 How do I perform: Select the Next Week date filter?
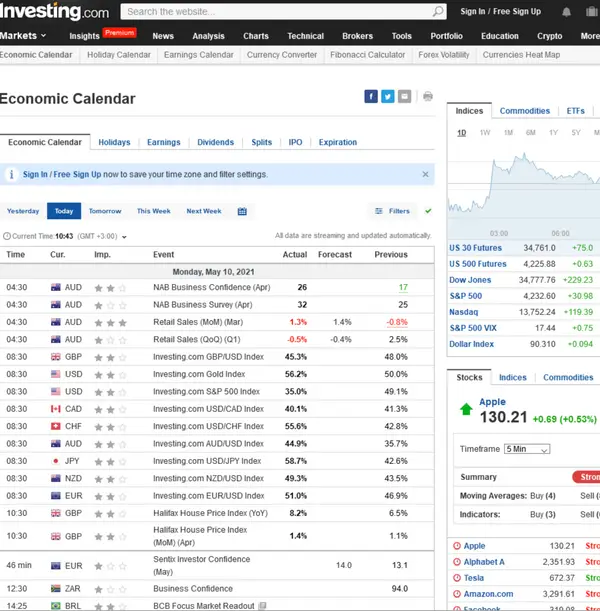[204, 211]
